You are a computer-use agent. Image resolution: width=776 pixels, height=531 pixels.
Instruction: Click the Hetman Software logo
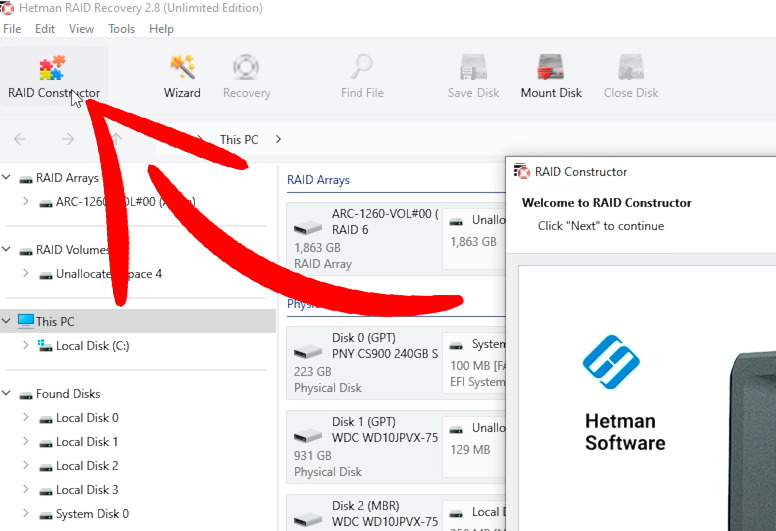tap(611, 362)
